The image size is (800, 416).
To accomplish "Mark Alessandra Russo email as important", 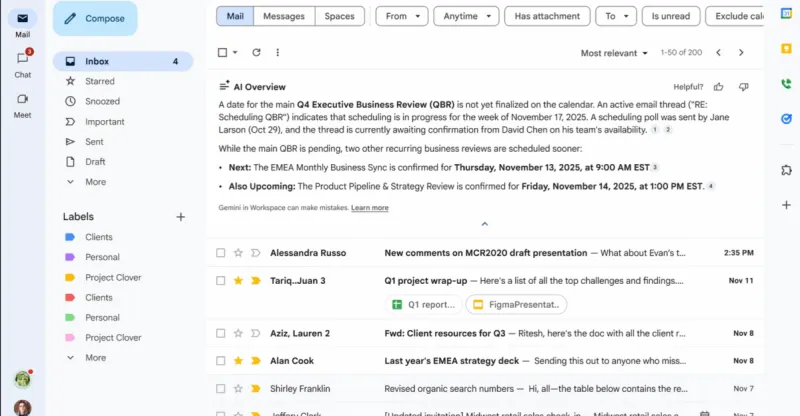I will tap(256, 253).
